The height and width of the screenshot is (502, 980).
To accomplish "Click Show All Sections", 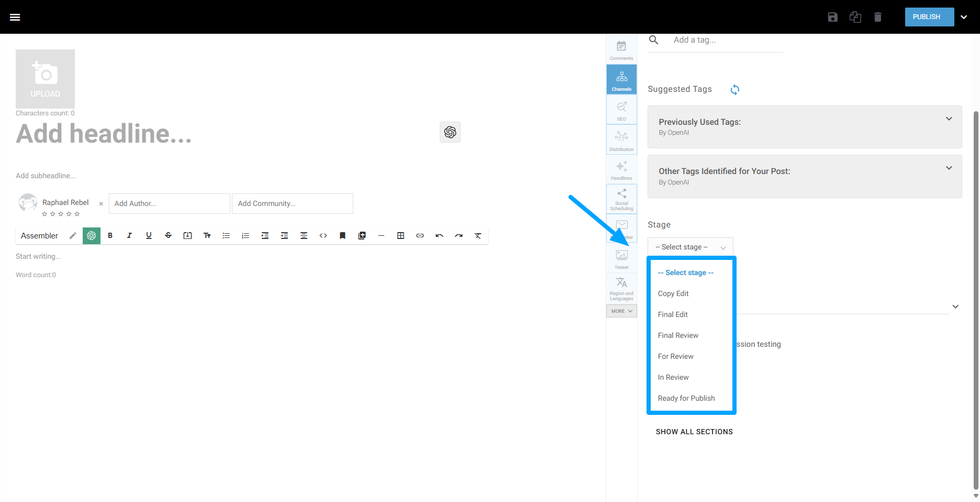I will [694, 432].
